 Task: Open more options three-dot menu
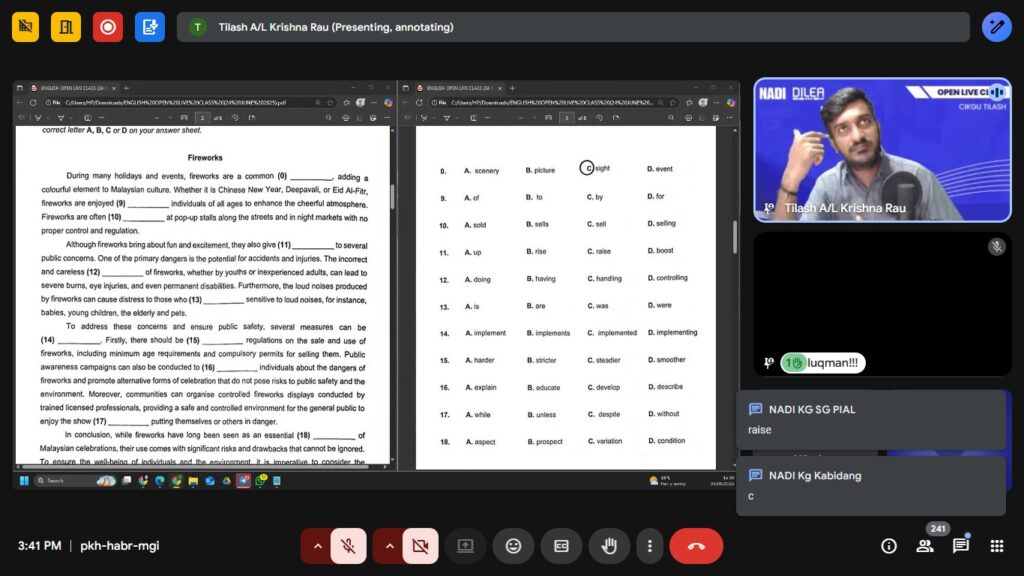(x=650, y=546)
